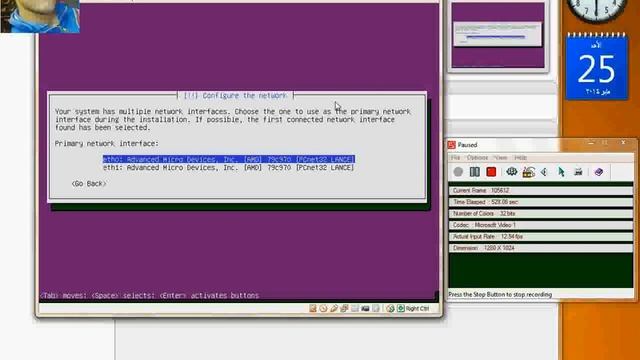This screenshot has width=640, height=360.
Task: Click VirtualBox display status icon
Action: 365,309
